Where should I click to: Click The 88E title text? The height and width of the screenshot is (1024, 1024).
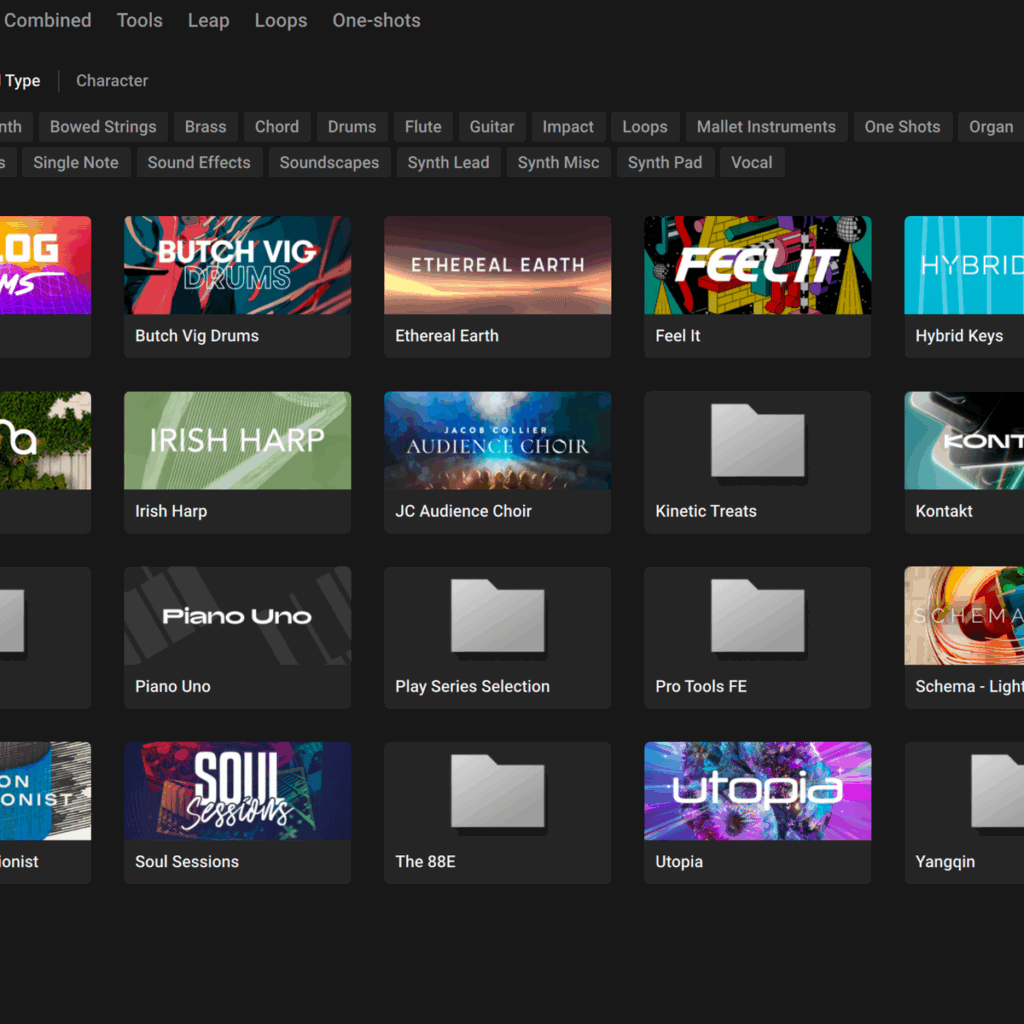(x=425, y=861)
